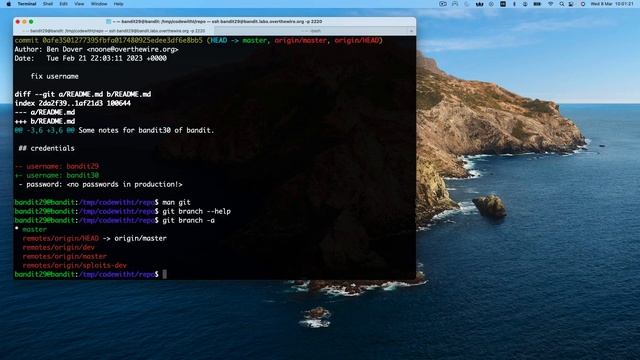This screenshot has width=640, height=360.
Task: Click the 'diff --git a/README.md' line
Action: pyautogui.click(x=83, y=94)
